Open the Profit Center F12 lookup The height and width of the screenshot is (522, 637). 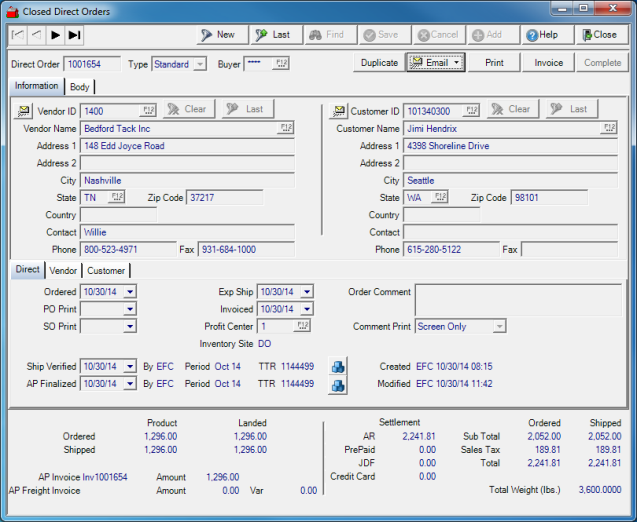pyautogui.click(x=302, y=326)
